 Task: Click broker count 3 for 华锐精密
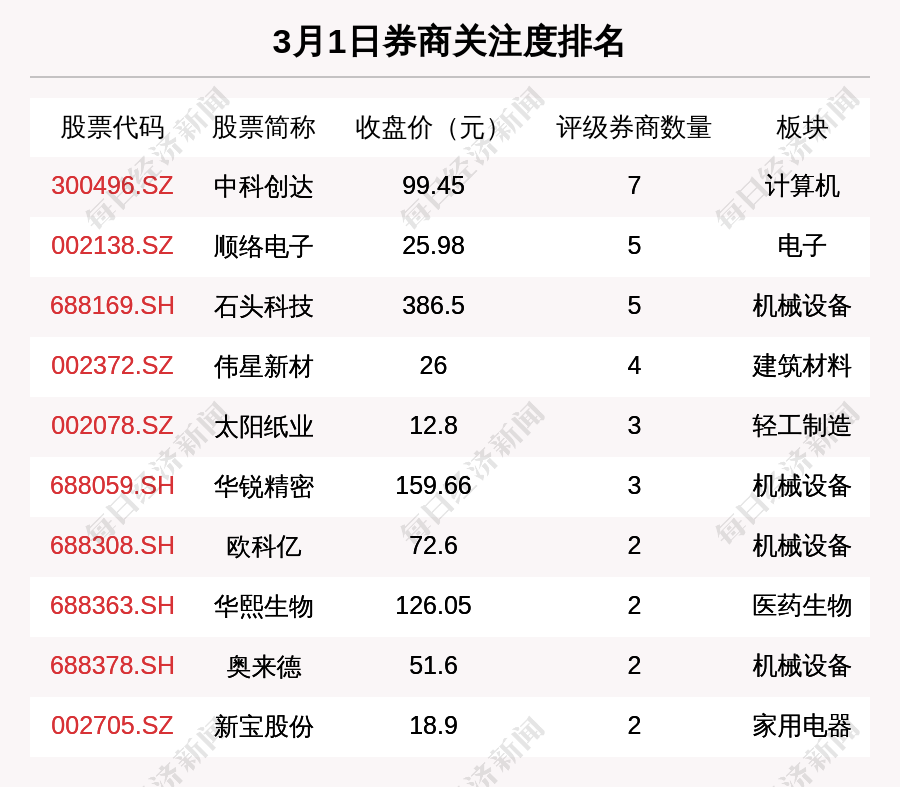click(x=634, y=486)
